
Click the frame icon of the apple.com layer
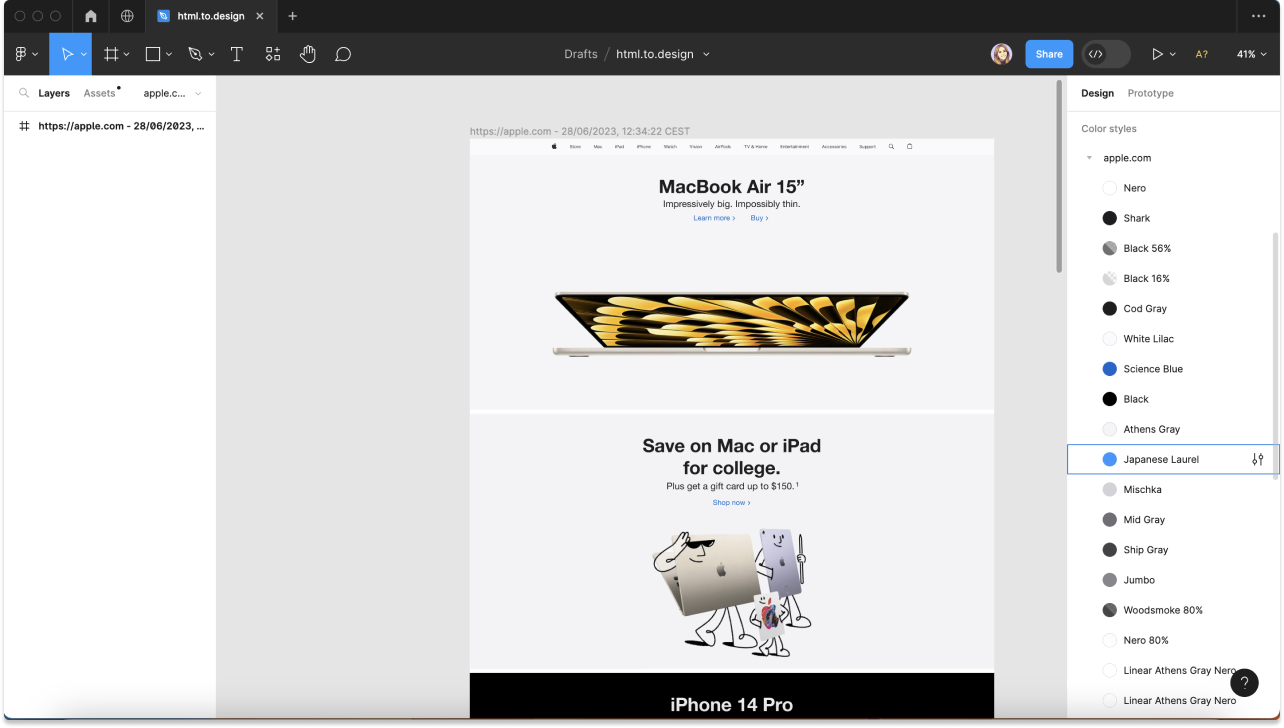[24, 126]
